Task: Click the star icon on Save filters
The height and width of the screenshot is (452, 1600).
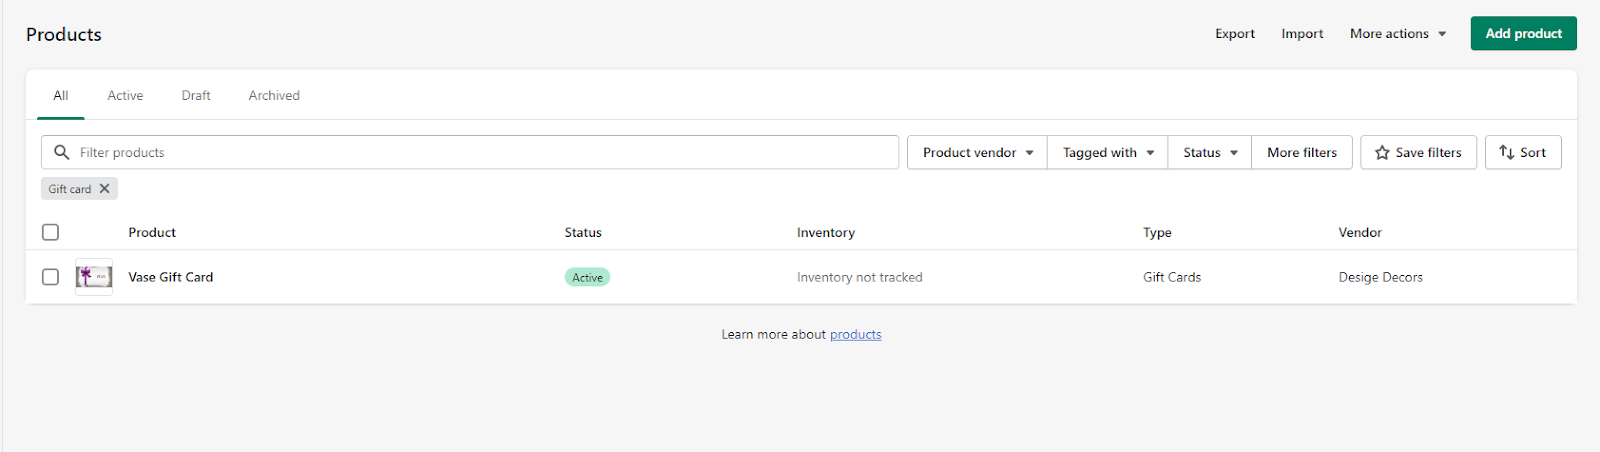Action: coord(1382,153)
